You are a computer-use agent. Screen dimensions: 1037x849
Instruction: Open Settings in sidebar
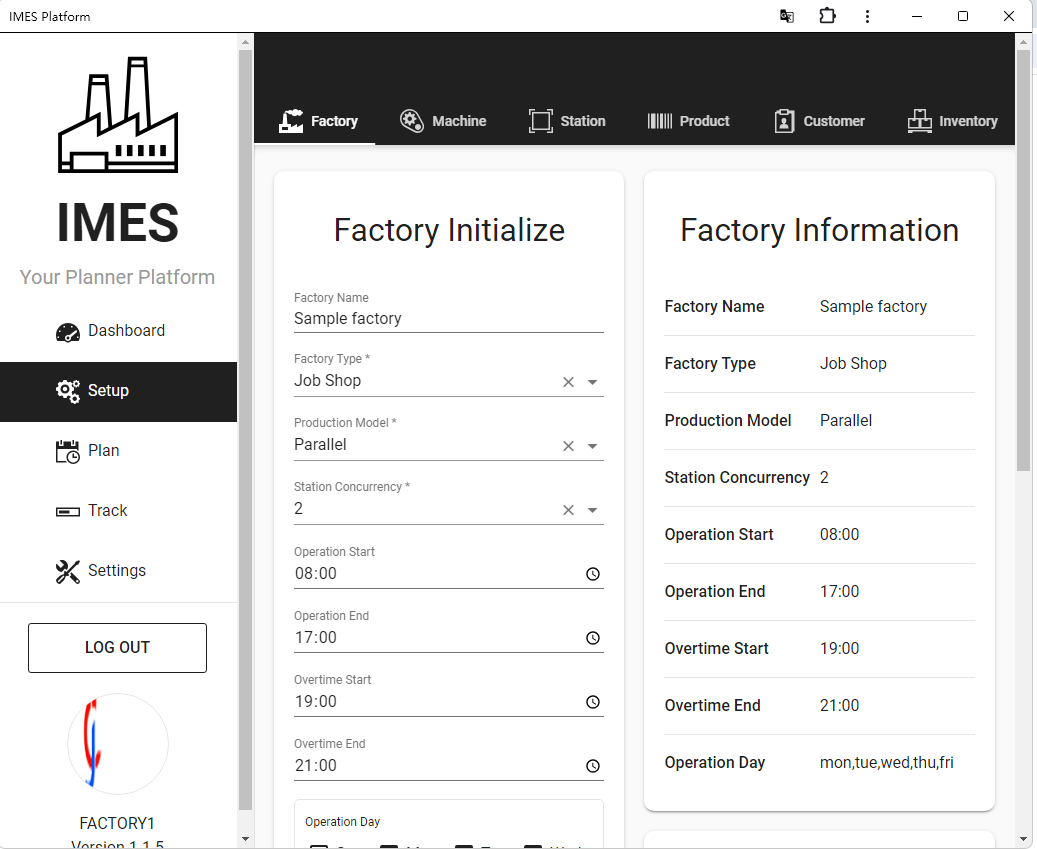coord(118,571)
